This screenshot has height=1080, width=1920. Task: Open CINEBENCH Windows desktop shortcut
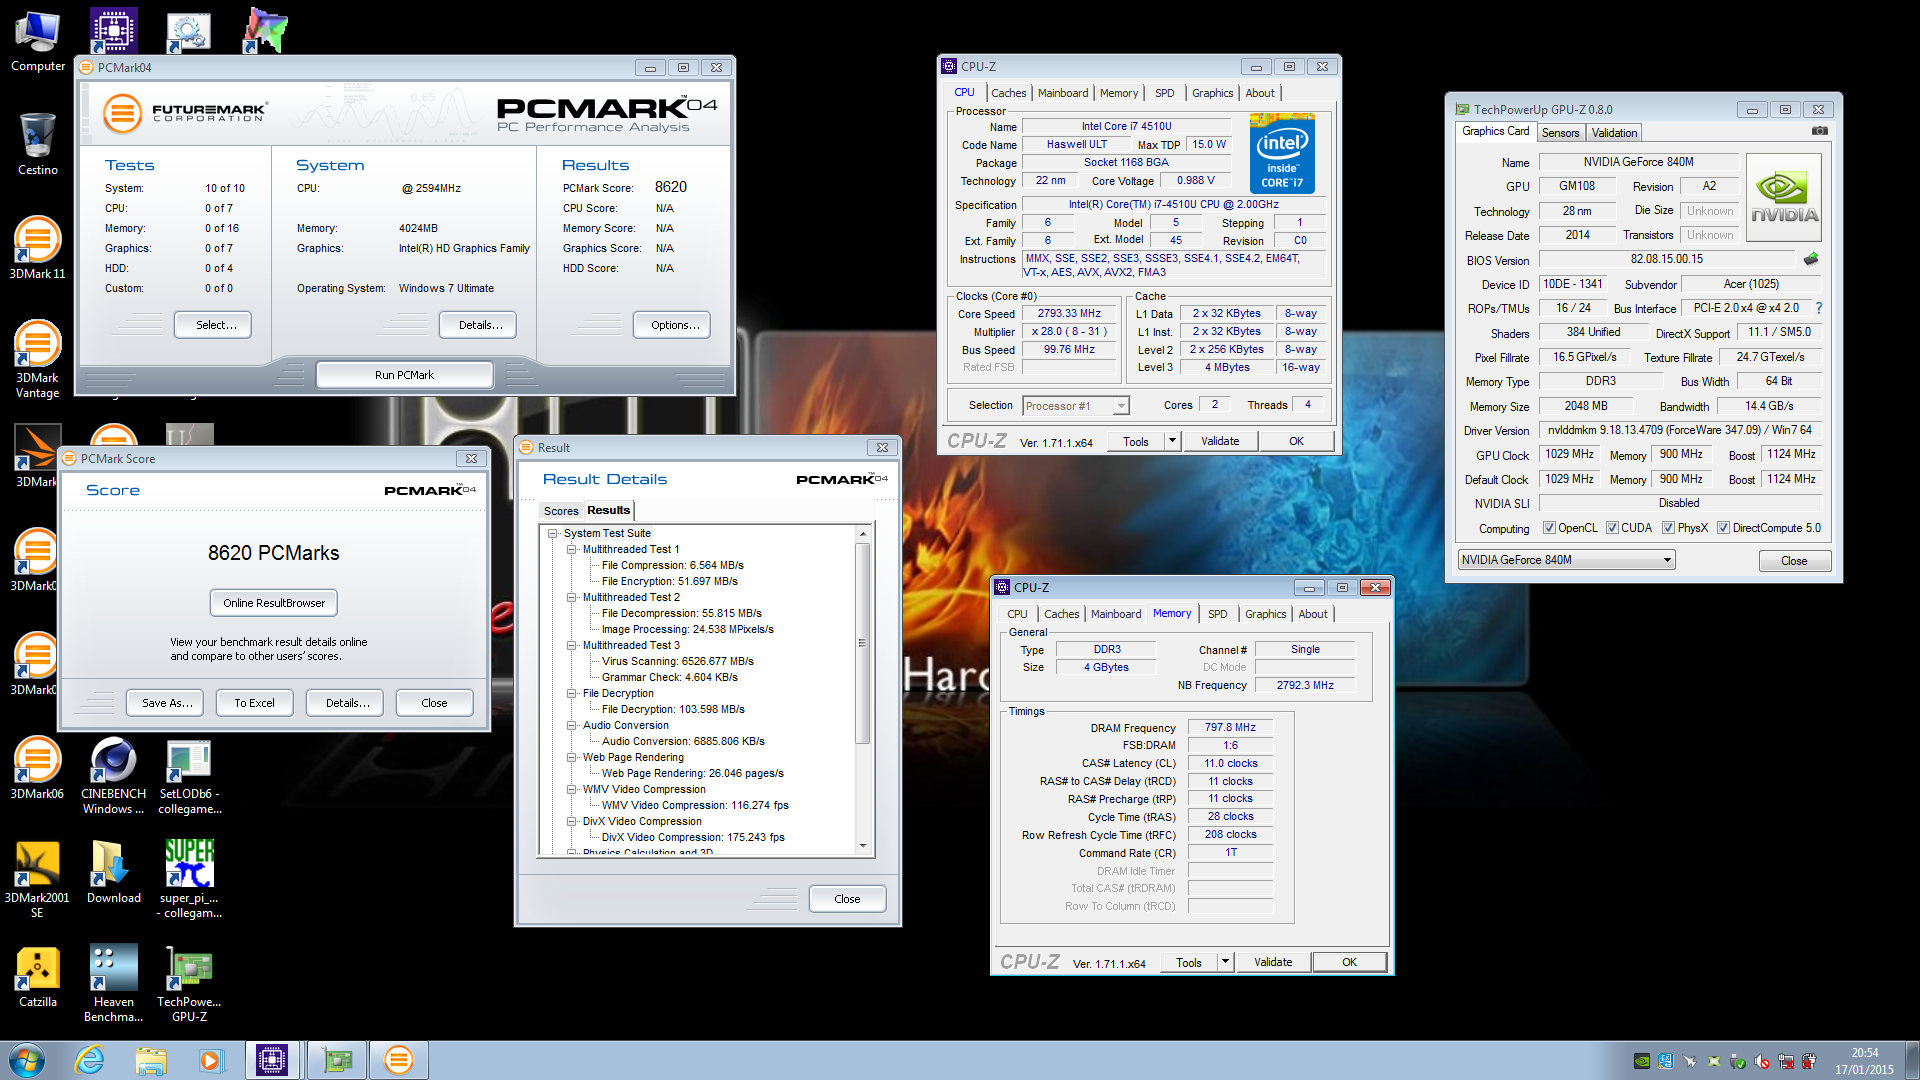[113, 775]
